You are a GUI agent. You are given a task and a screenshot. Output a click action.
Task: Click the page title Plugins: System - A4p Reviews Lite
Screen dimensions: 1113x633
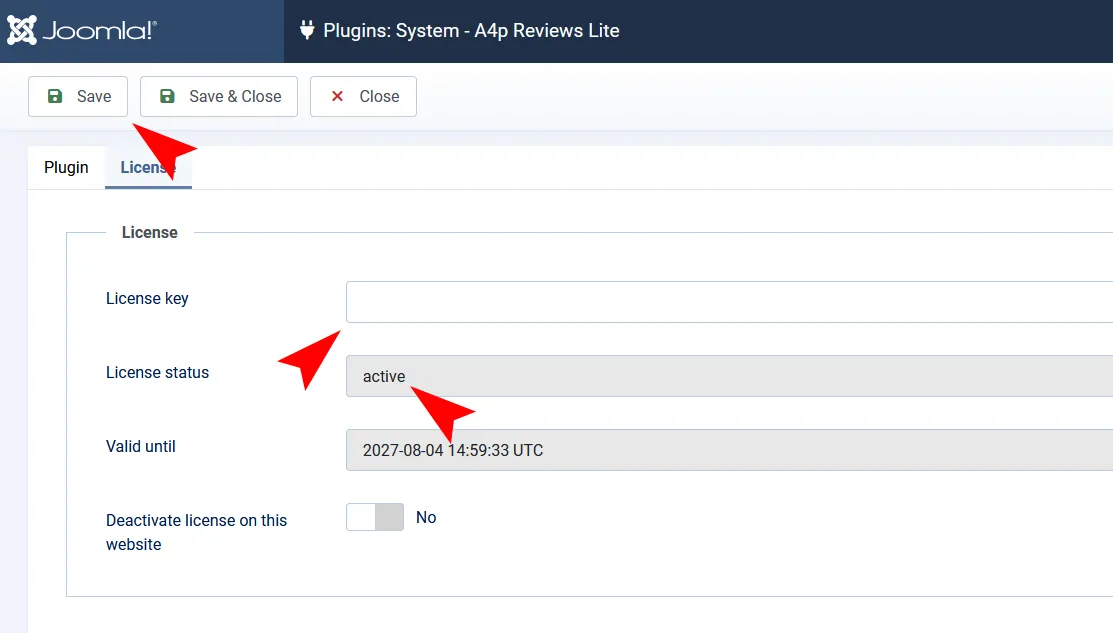(x=471, y=31)
